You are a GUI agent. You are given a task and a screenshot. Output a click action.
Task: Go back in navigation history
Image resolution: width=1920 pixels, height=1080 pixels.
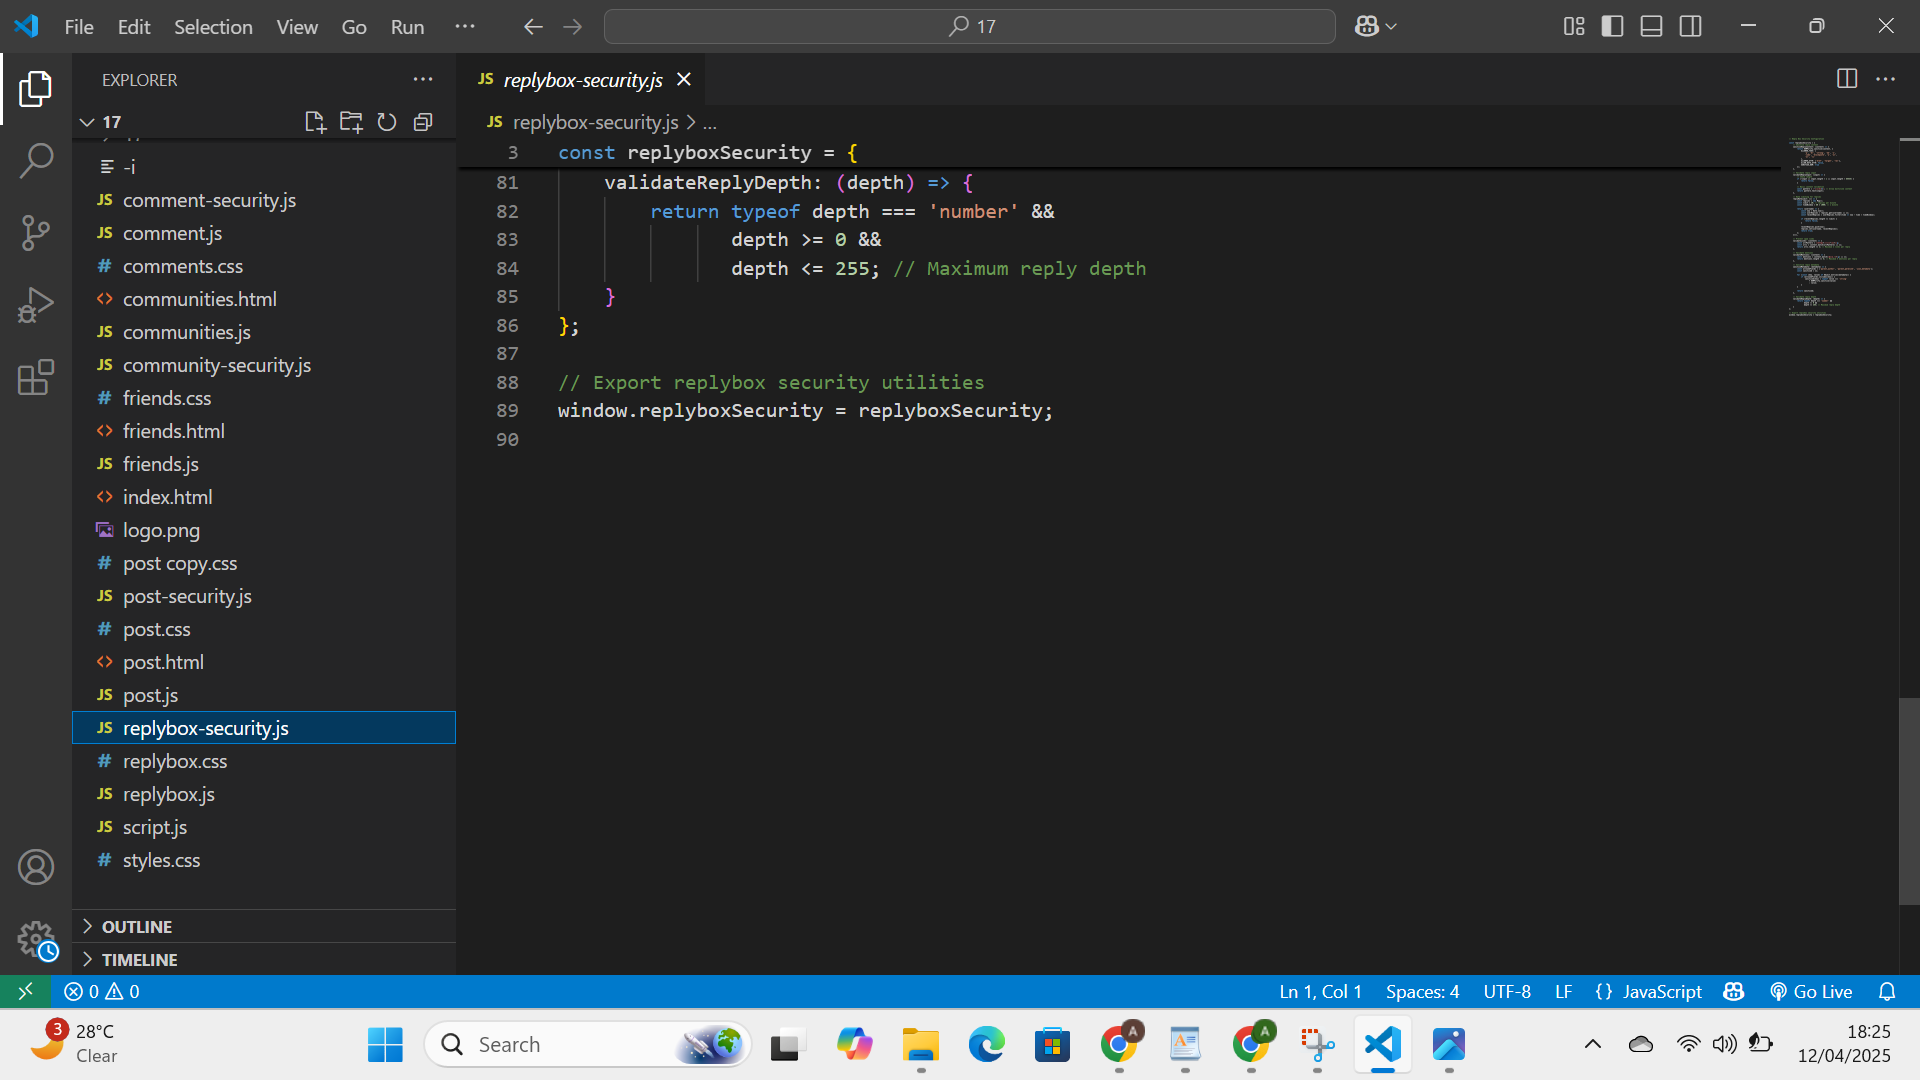(533, 27)
